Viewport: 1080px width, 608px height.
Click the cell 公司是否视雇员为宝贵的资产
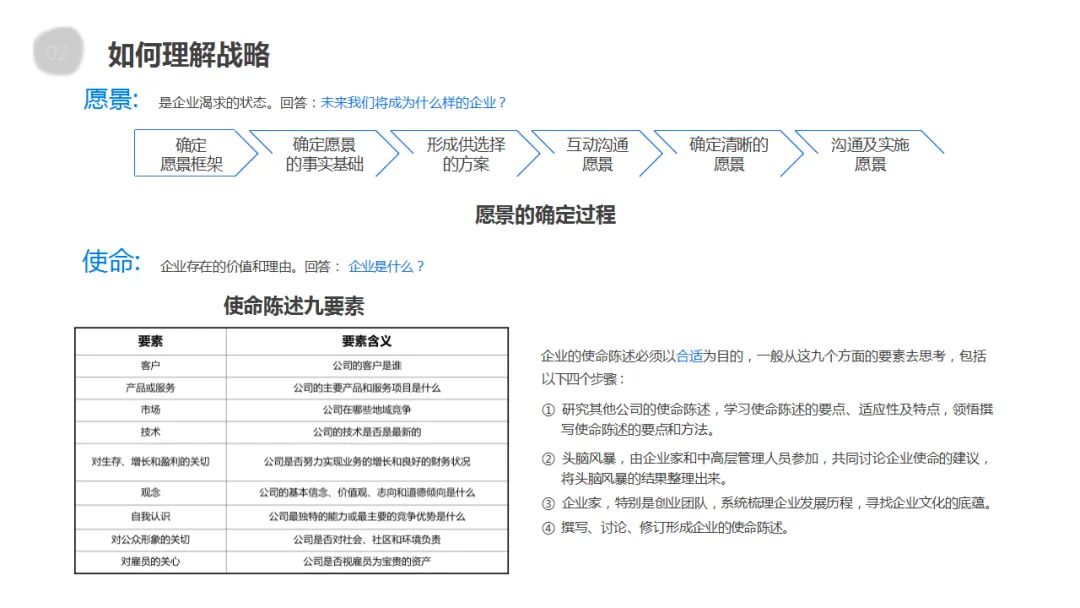[x=367, y=561]
